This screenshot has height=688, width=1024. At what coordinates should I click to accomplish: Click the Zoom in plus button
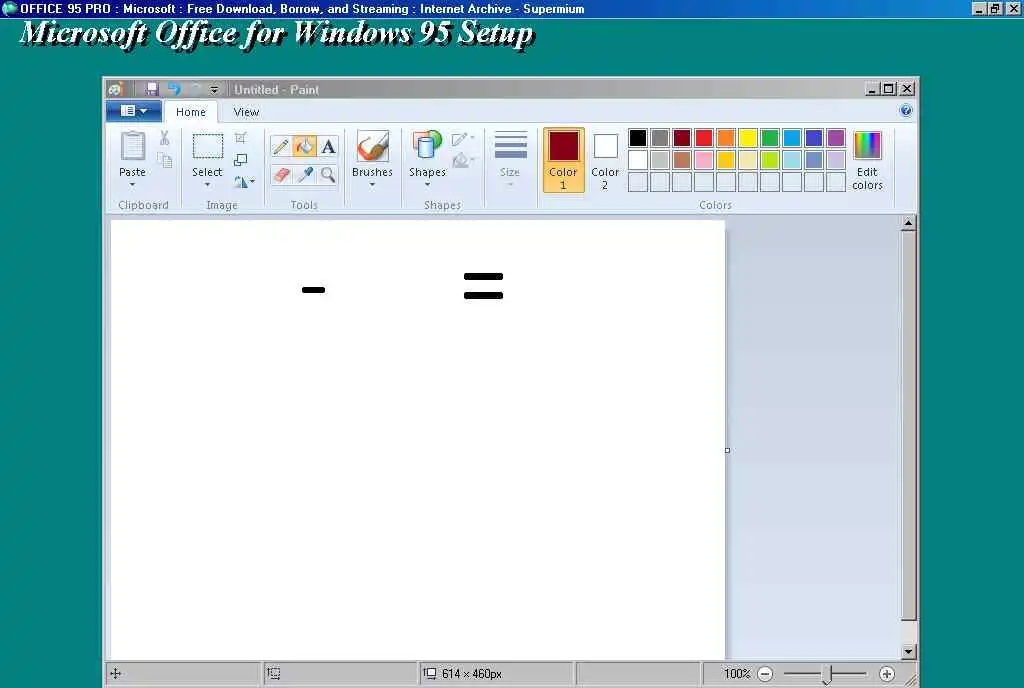(x=886, y=674)
